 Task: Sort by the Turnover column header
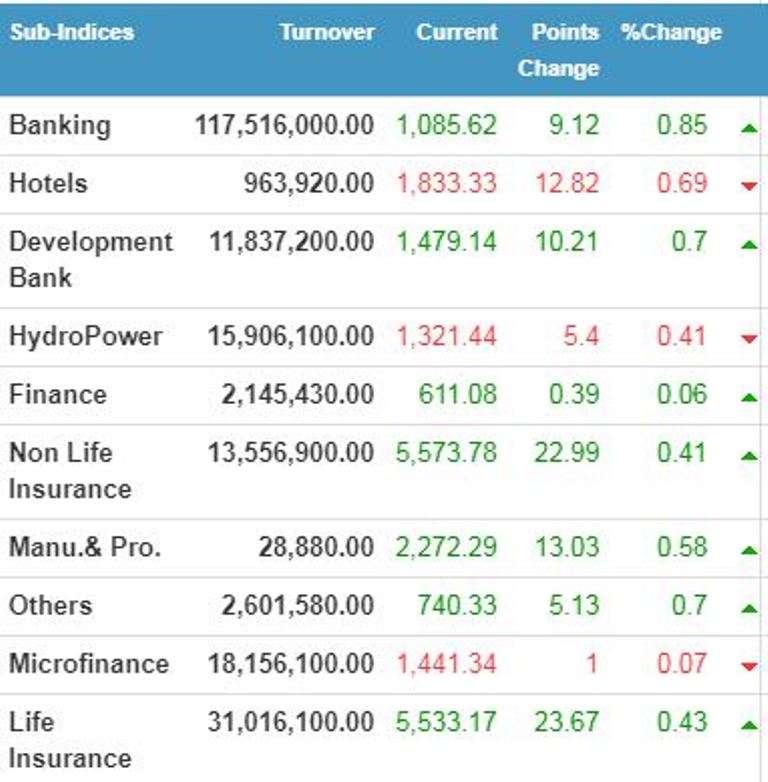[326, 32]
